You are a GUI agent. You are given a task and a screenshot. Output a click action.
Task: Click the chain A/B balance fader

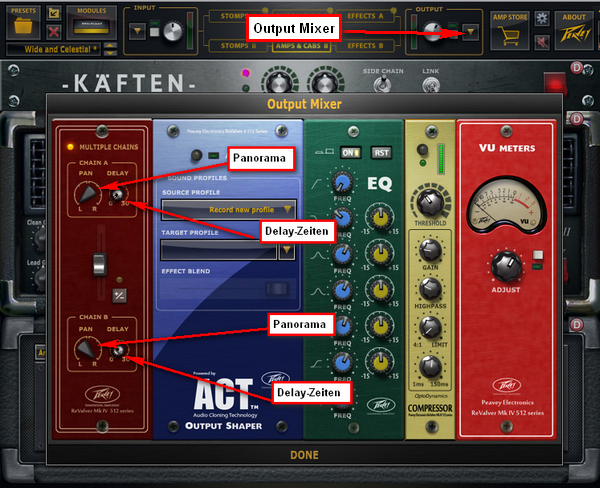pyautogui.click(x=99, y=264)
